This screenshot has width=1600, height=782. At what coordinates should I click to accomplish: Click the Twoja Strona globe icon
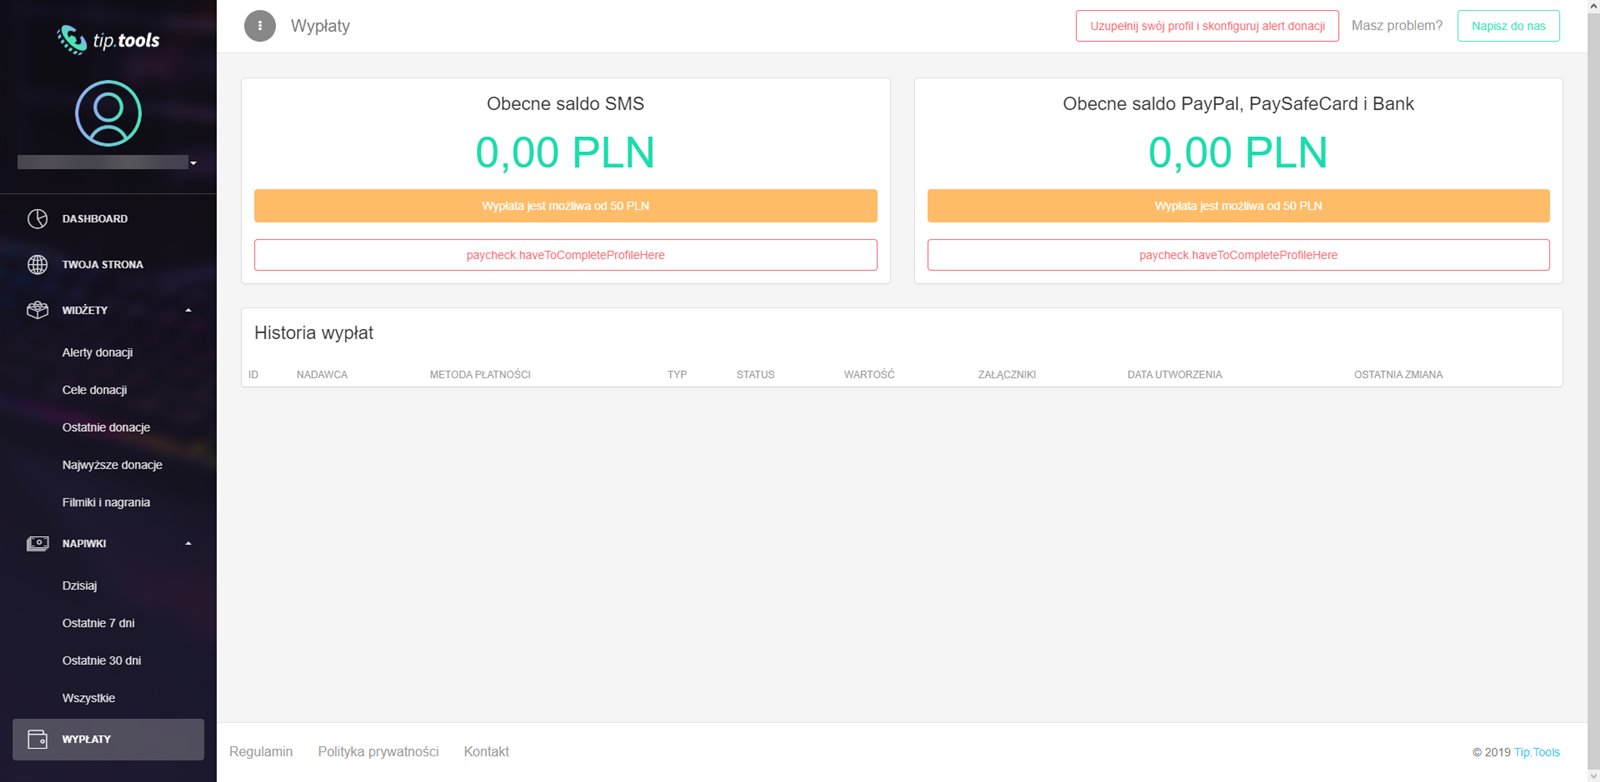38,265
